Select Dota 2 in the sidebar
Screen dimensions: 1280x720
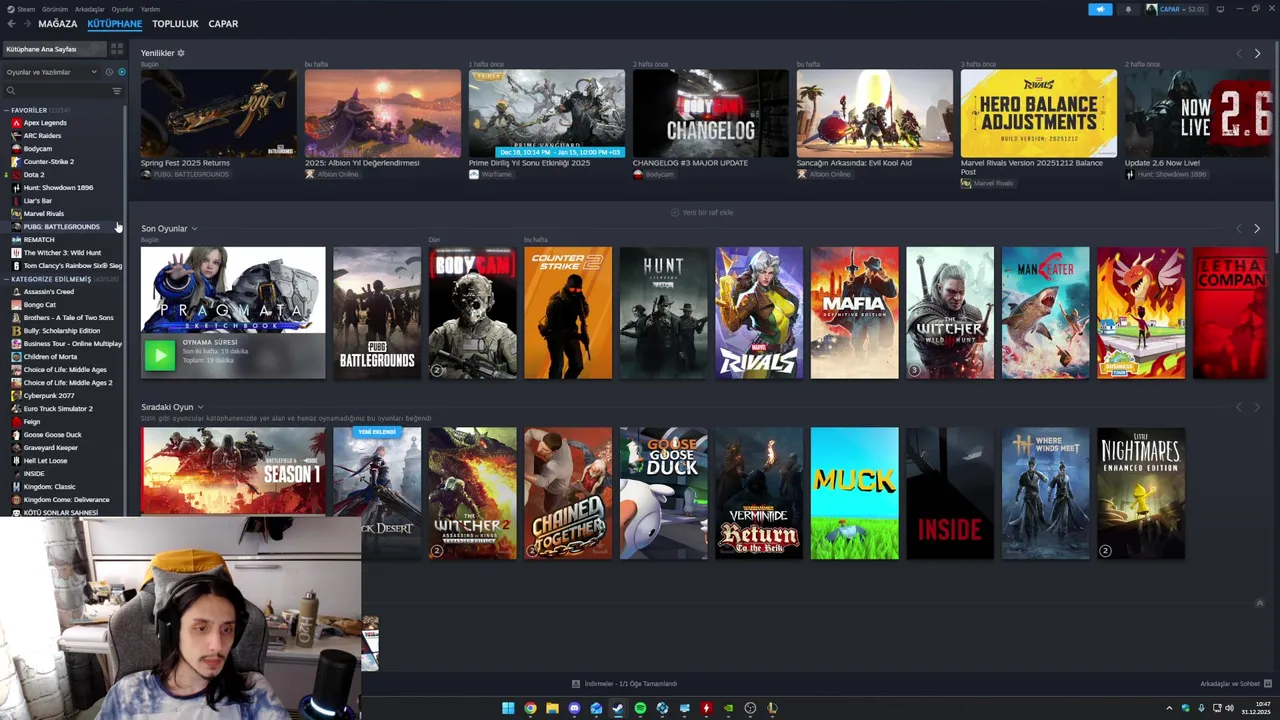pos(34,175)
